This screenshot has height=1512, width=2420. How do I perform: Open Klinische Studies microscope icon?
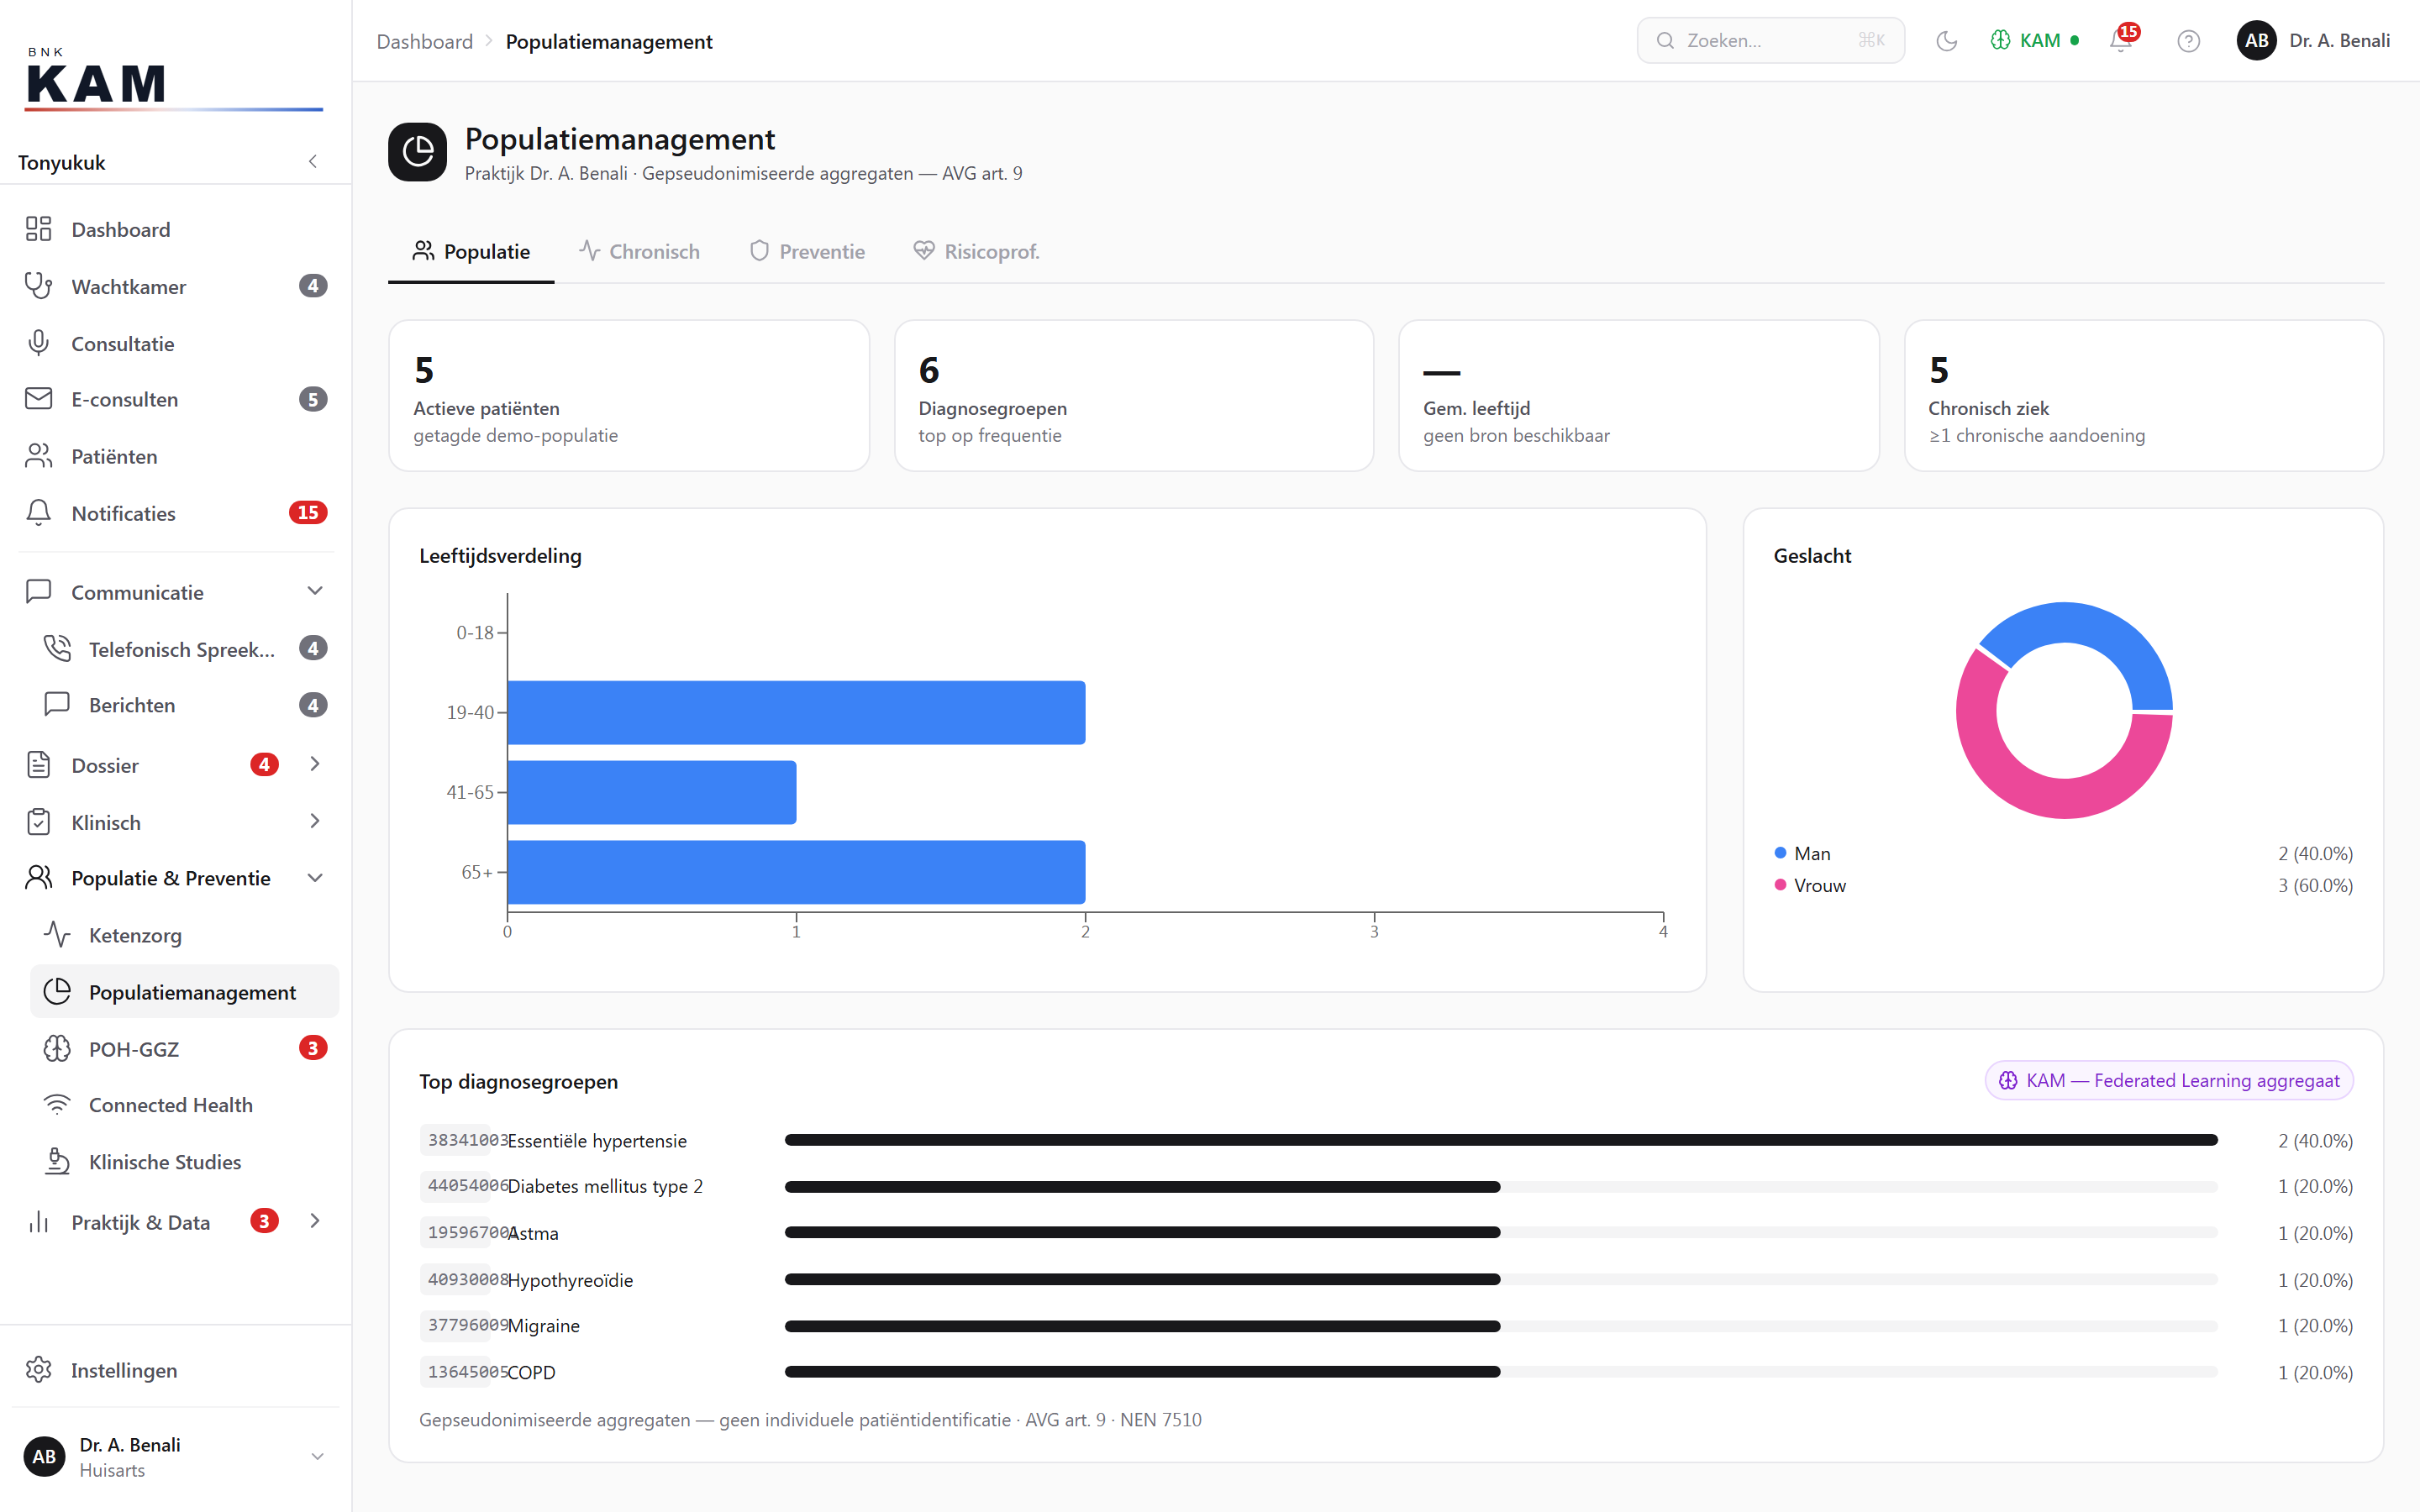57,1161
